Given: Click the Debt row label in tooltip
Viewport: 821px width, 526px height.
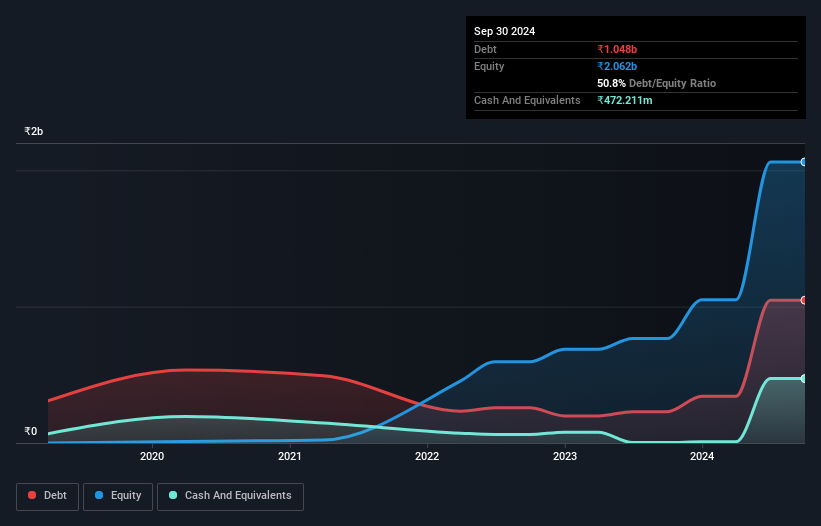Looking at the screenshot, I should [485, 49].
